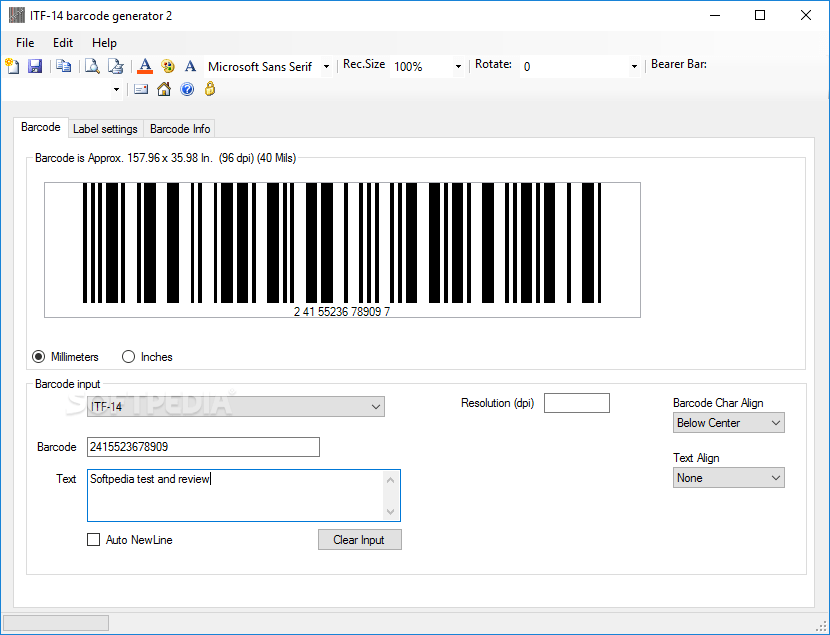Change the font color

[x=145, y=65]
